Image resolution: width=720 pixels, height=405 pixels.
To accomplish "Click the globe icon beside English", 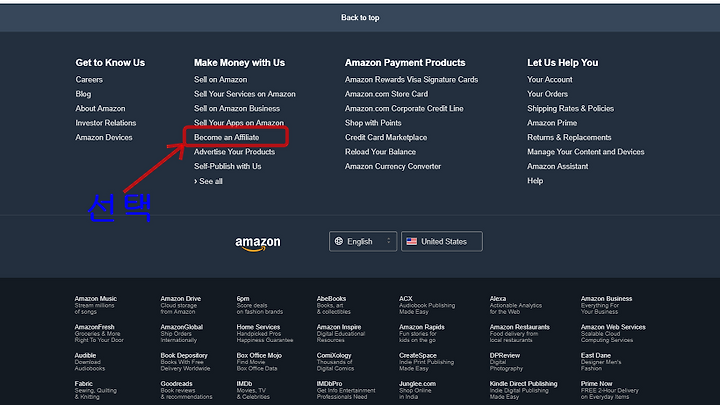I will click(339, 241).
